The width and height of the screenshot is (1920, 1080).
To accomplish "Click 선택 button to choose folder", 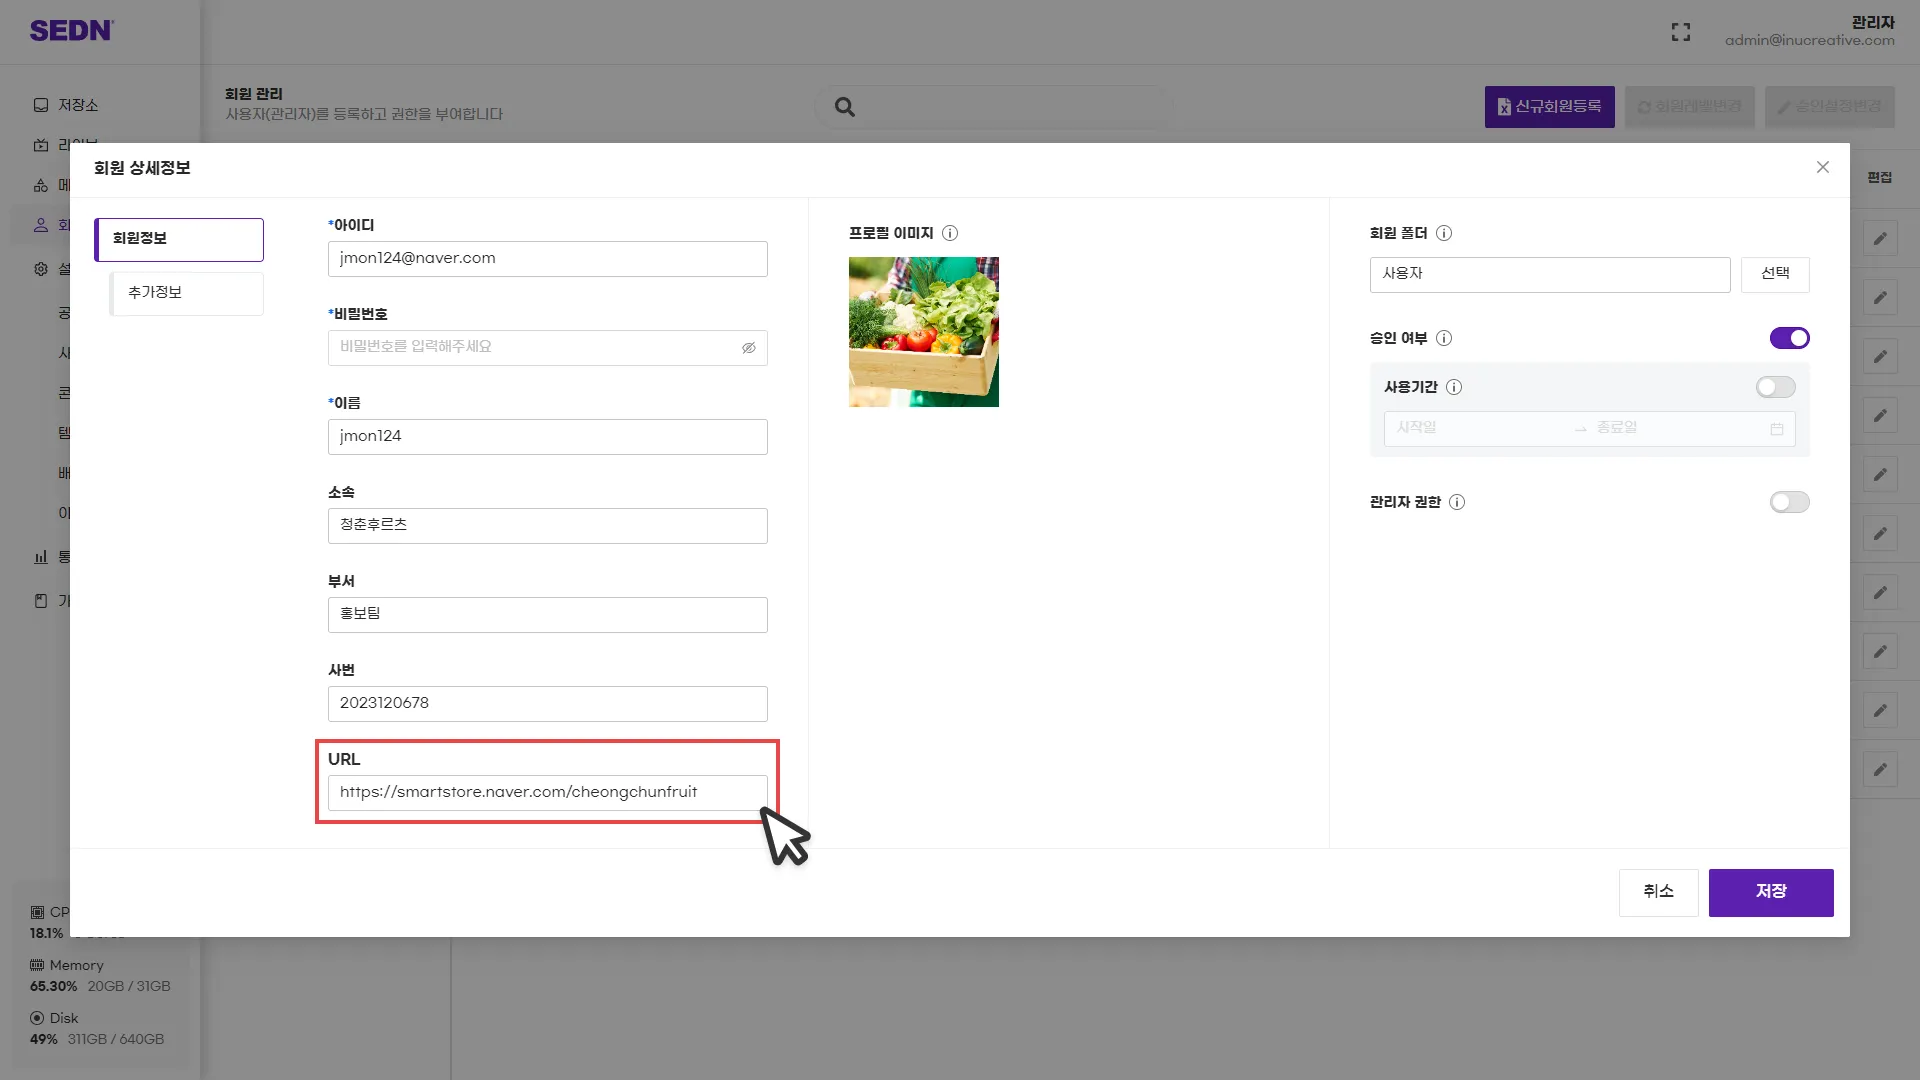I will [x=1775, y=274].
